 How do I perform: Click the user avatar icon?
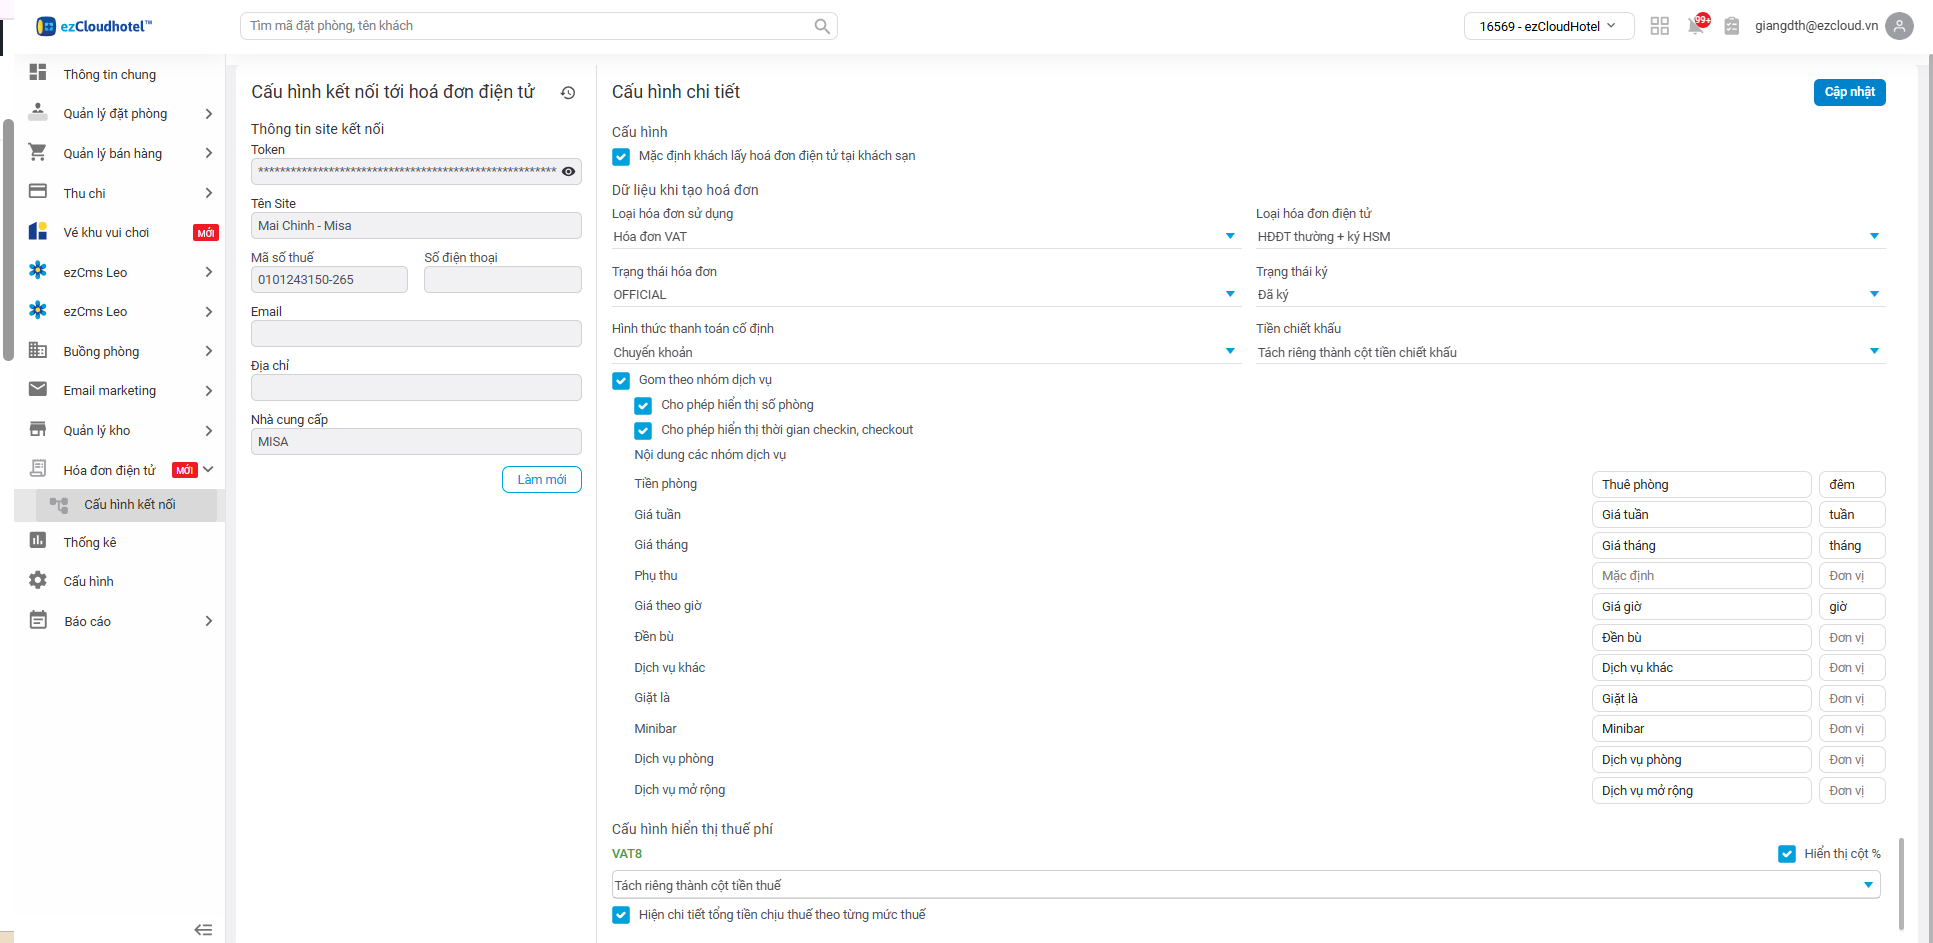pos(1899,26)
